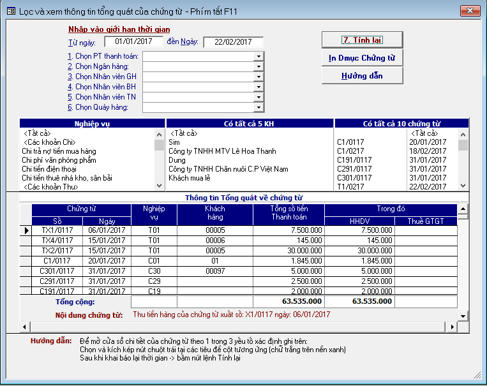Select customer 'Sim'
Image resolution: width=487 pixels, height=386 pixels.
point(174,142)
